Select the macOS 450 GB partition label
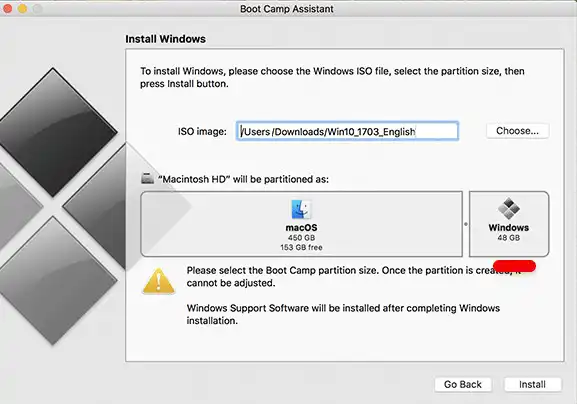 301,232
